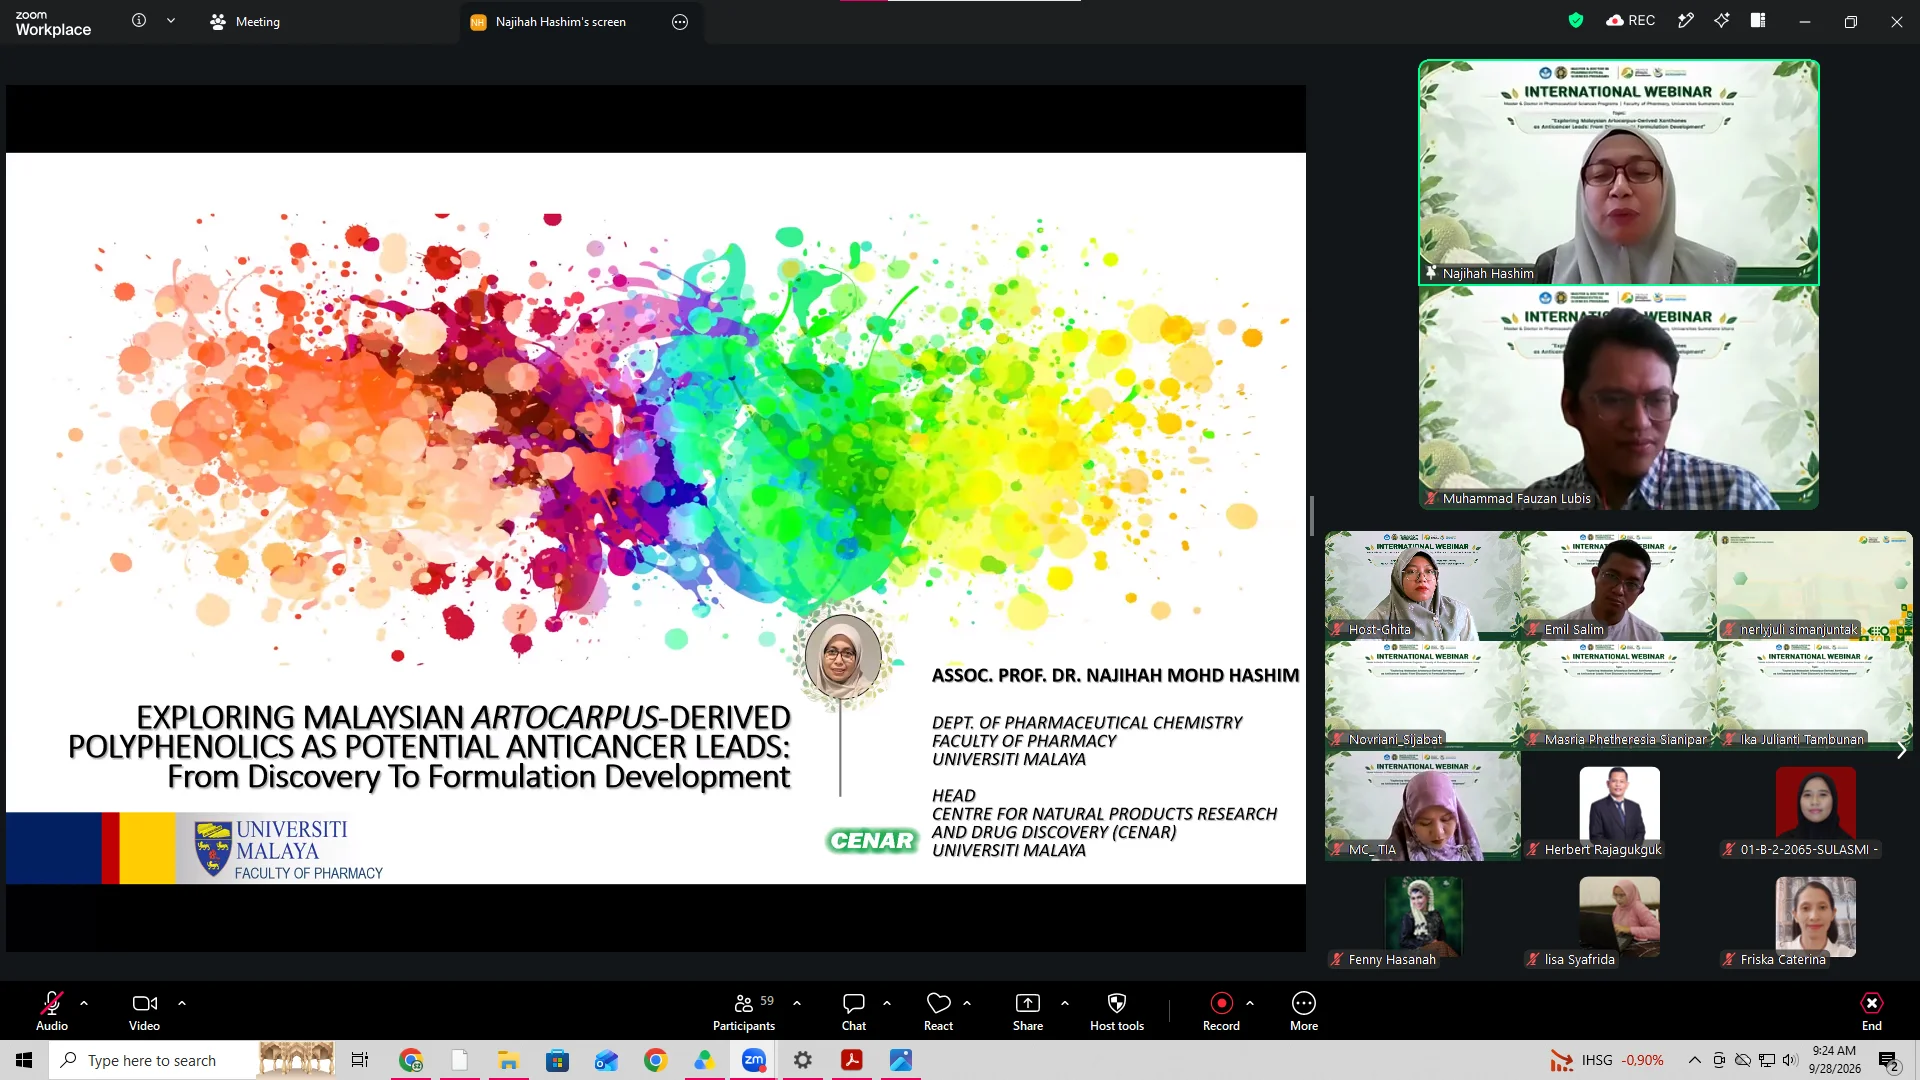Screen dimensions: 1920x1080
Task: Open the AI Companion sparkle icon
Action: tap(1721, 21)
